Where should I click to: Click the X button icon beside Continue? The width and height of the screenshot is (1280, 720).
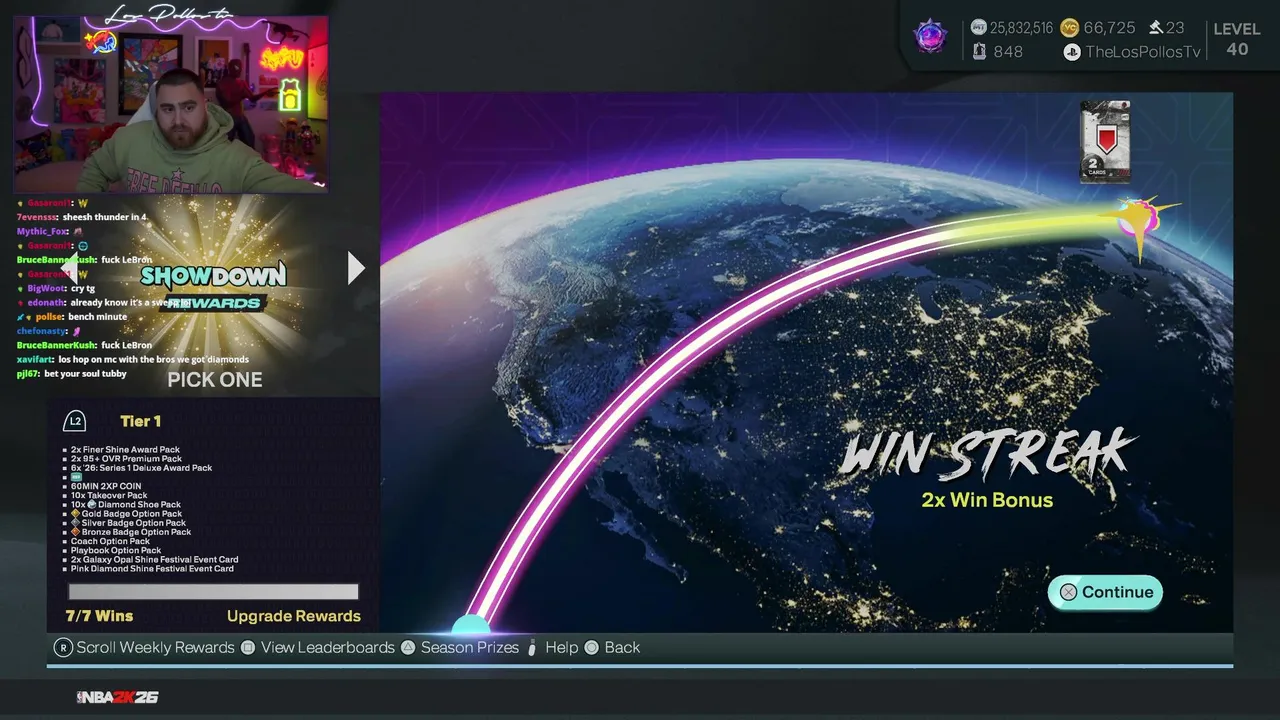pyautogui.click(x=1068, y=592)
